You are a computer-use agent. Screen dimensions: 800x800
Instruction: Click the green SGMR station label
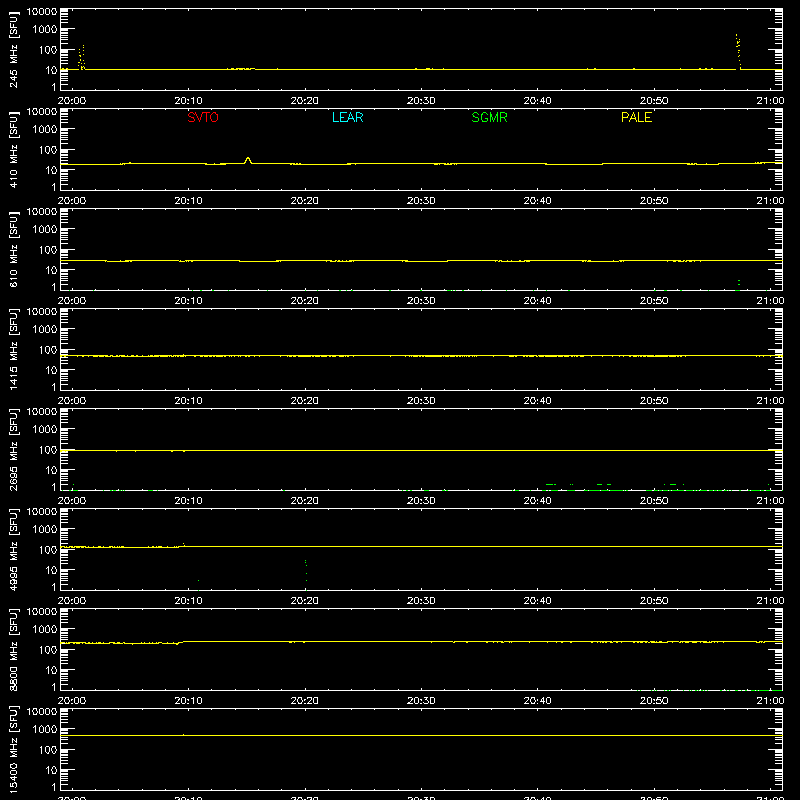coord(489,117)
